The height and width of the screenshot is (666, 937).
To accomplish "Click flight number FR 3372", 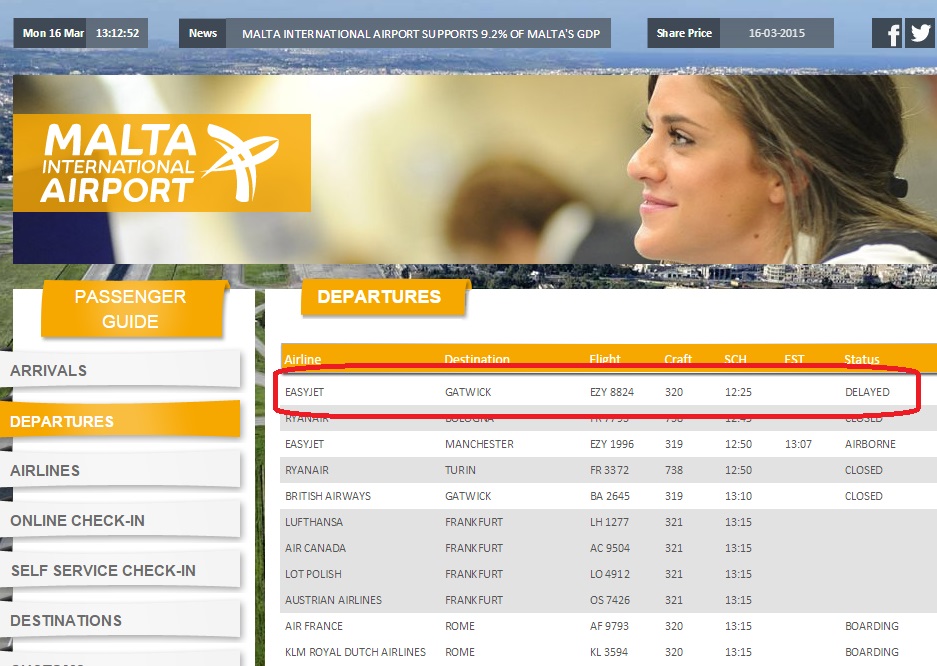I will [x=609, y=470].
